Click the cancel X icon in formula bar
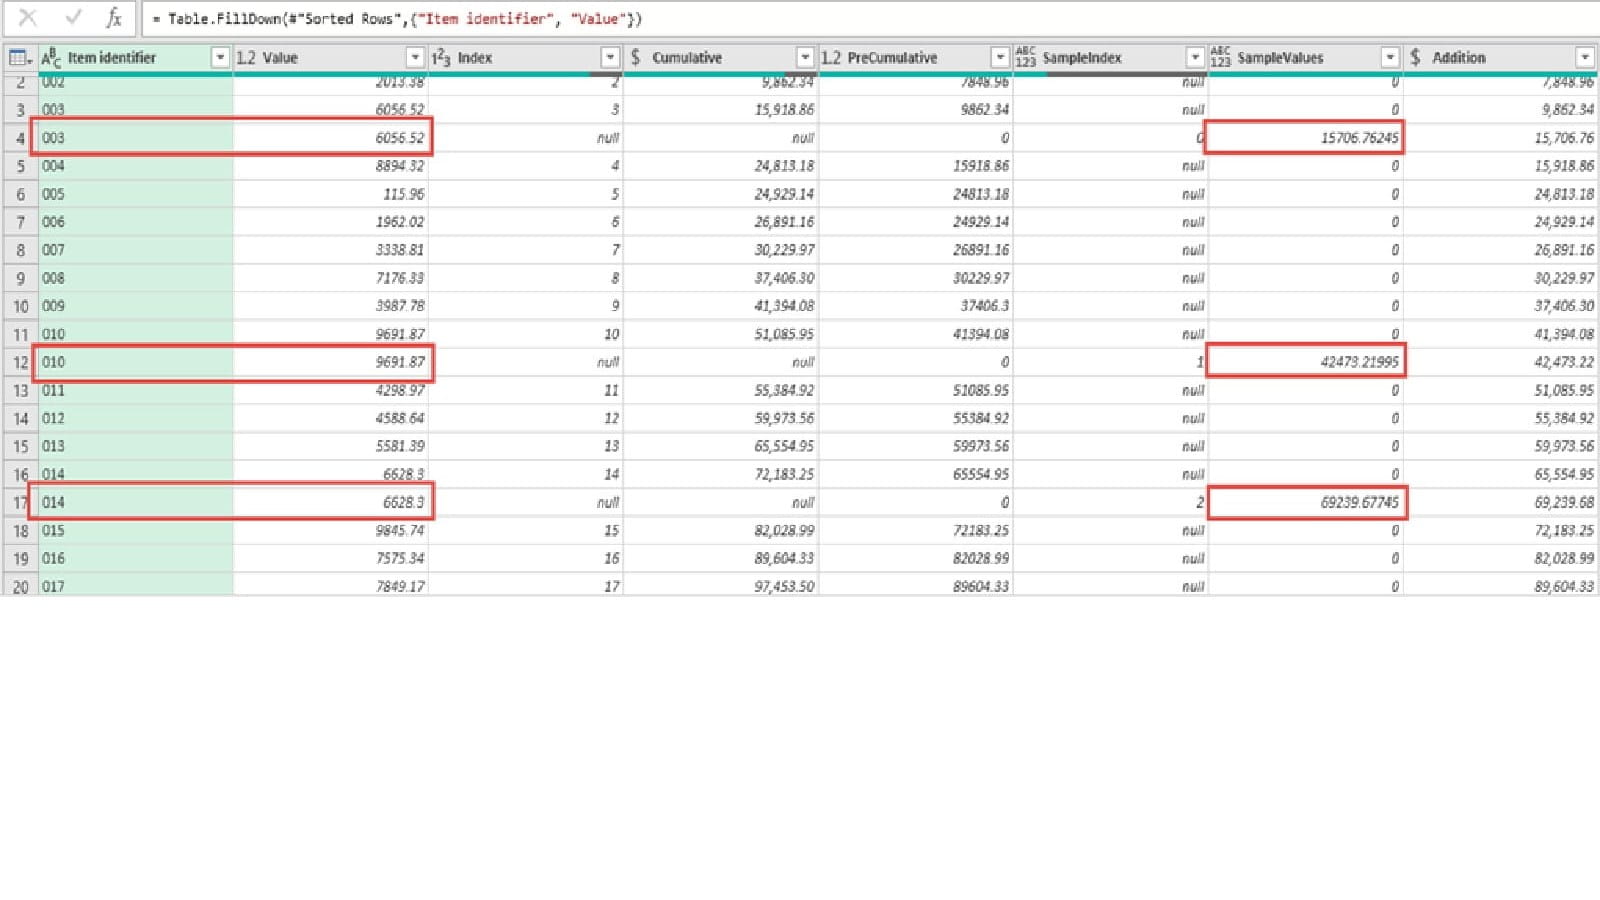 [x=28, y=18]
